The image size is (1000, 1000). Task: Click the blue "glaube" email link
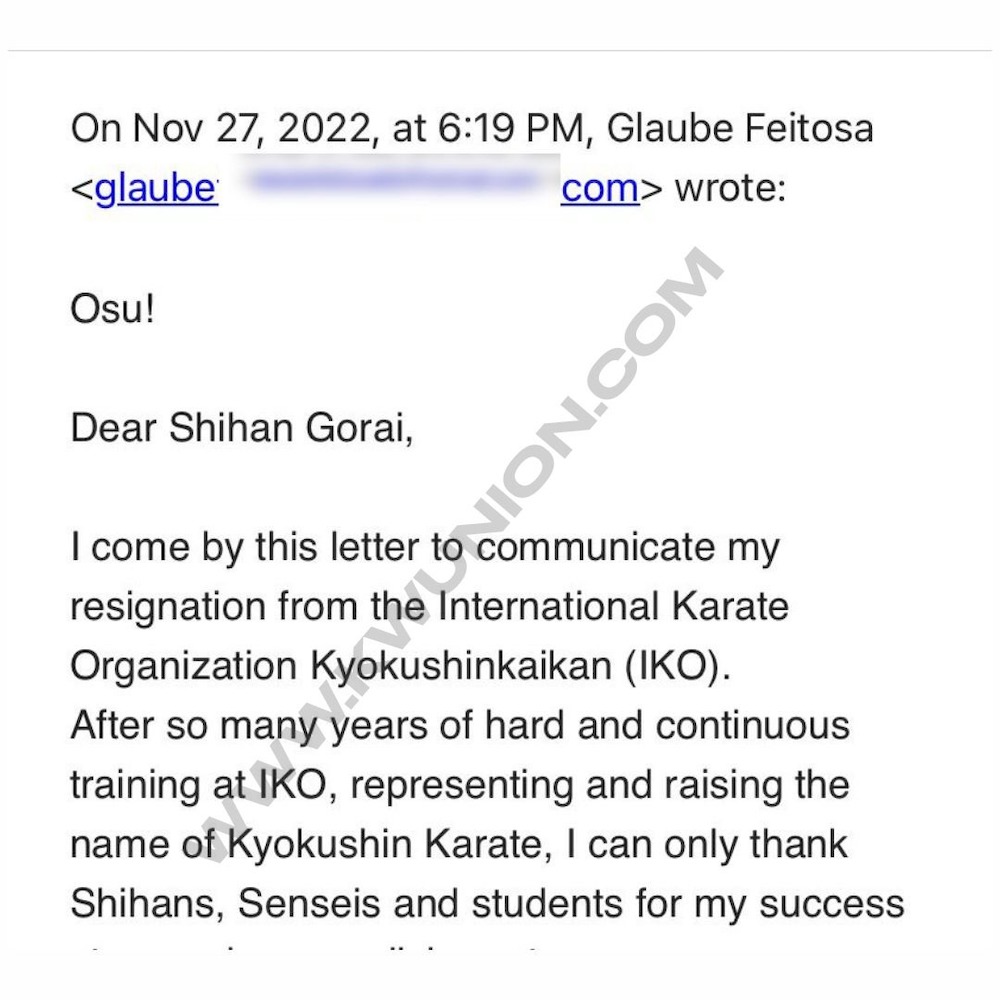click(156, 188)
